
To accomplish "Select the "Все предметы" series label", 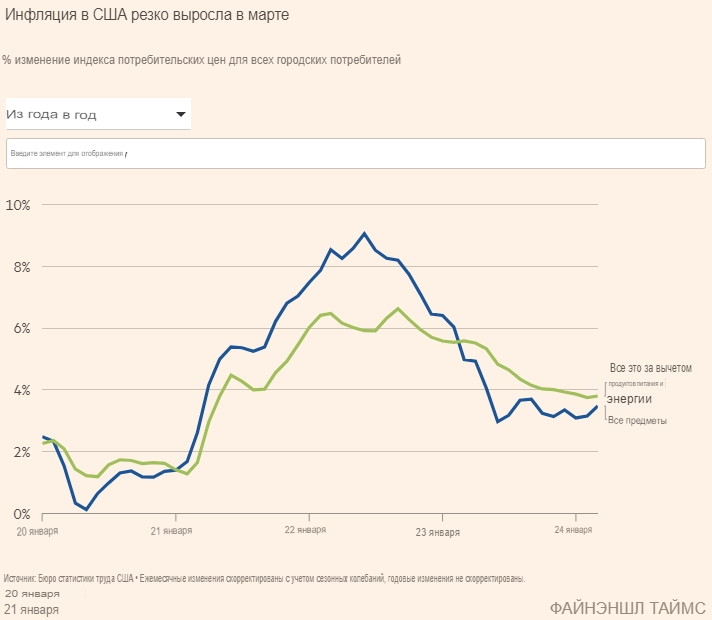I will tap(637, 421).
